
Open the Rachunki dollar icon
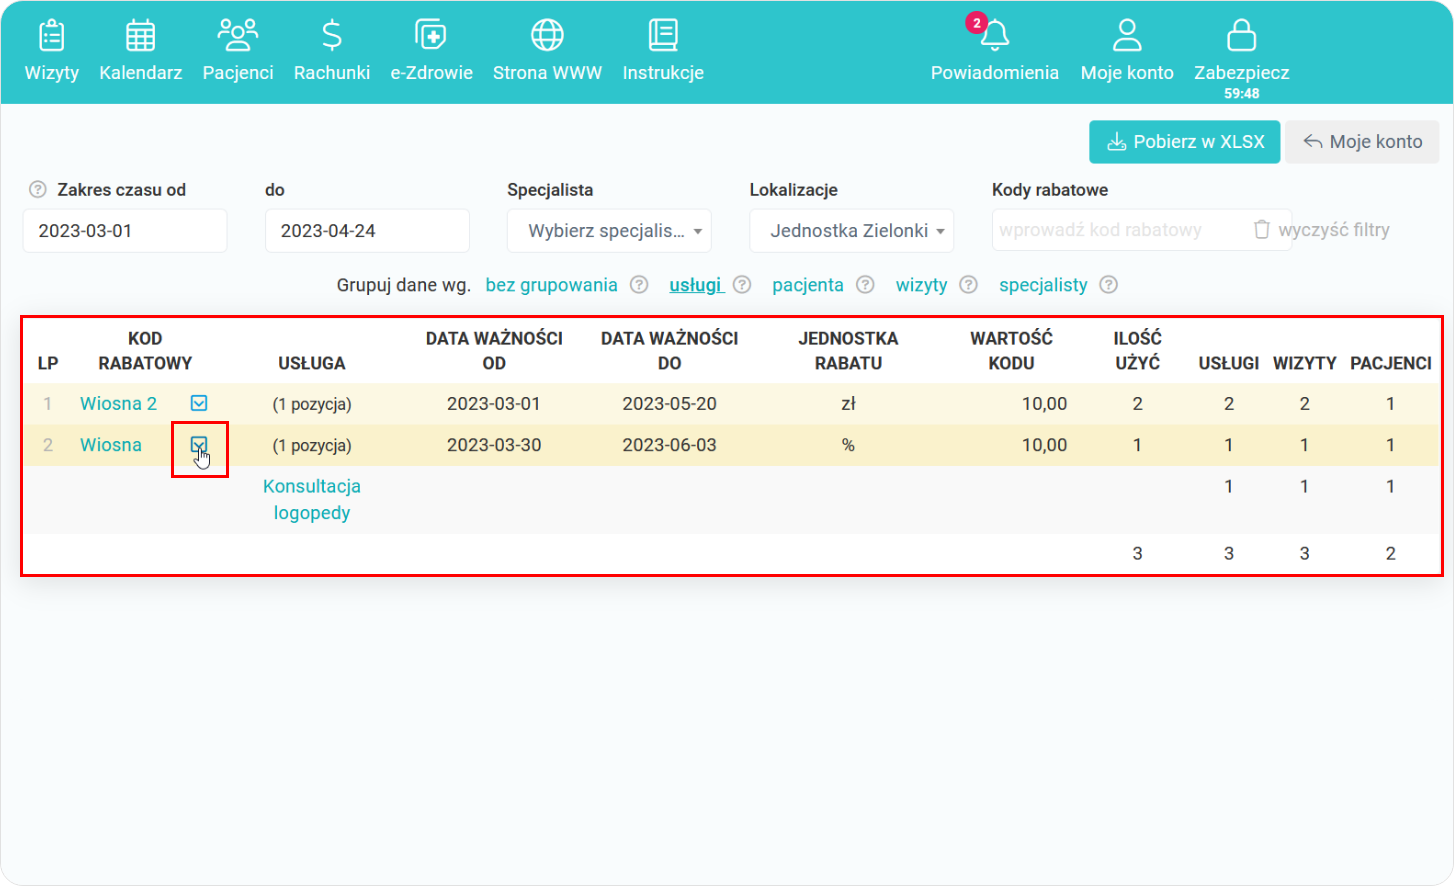click(x=332, y=35)
